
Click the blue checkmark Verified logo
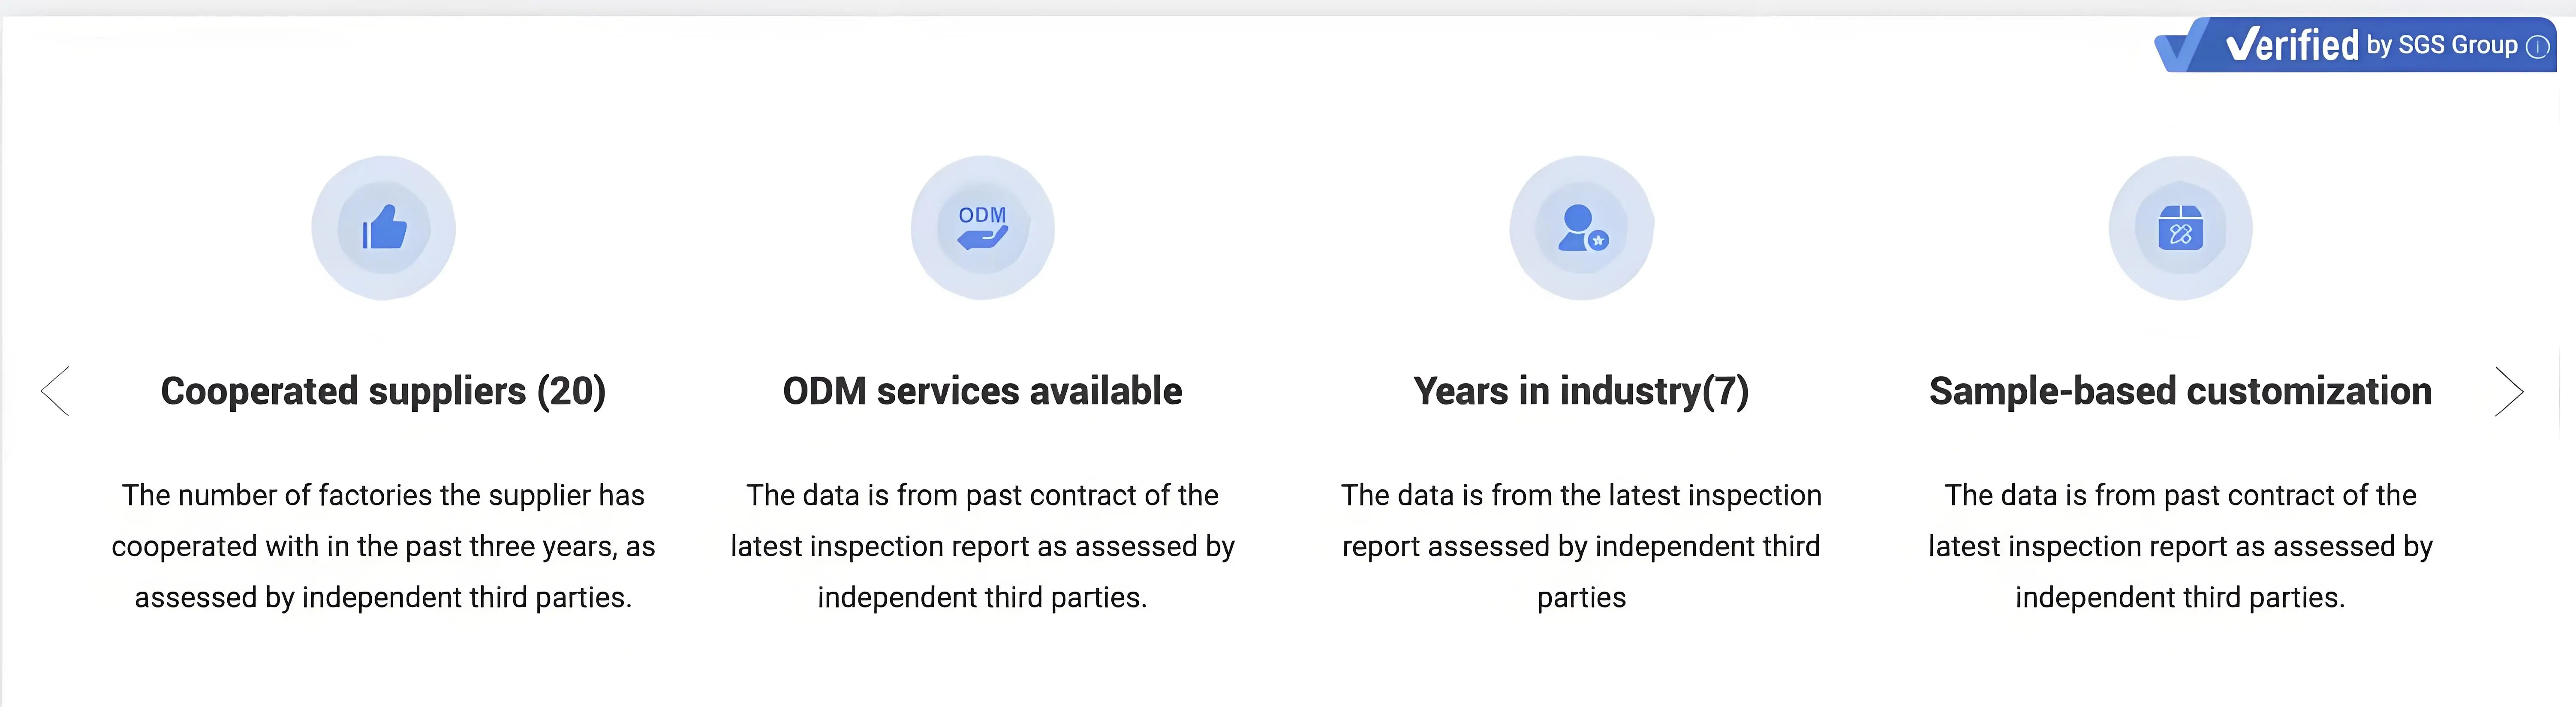click(2181, 47)
